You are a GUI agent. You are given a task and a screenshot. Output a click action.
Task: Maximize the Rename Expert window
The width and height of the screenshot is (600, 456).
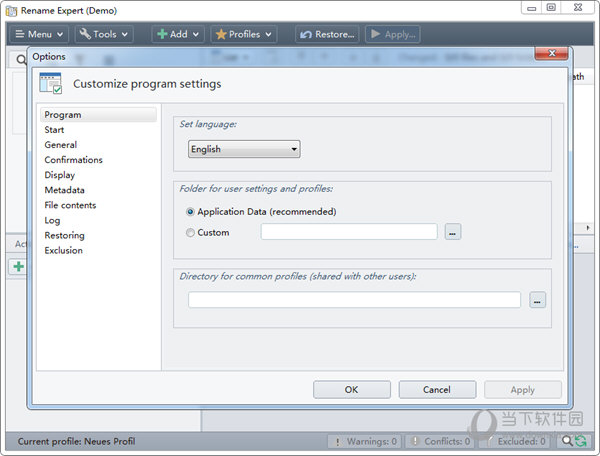[x=551, y=8]
